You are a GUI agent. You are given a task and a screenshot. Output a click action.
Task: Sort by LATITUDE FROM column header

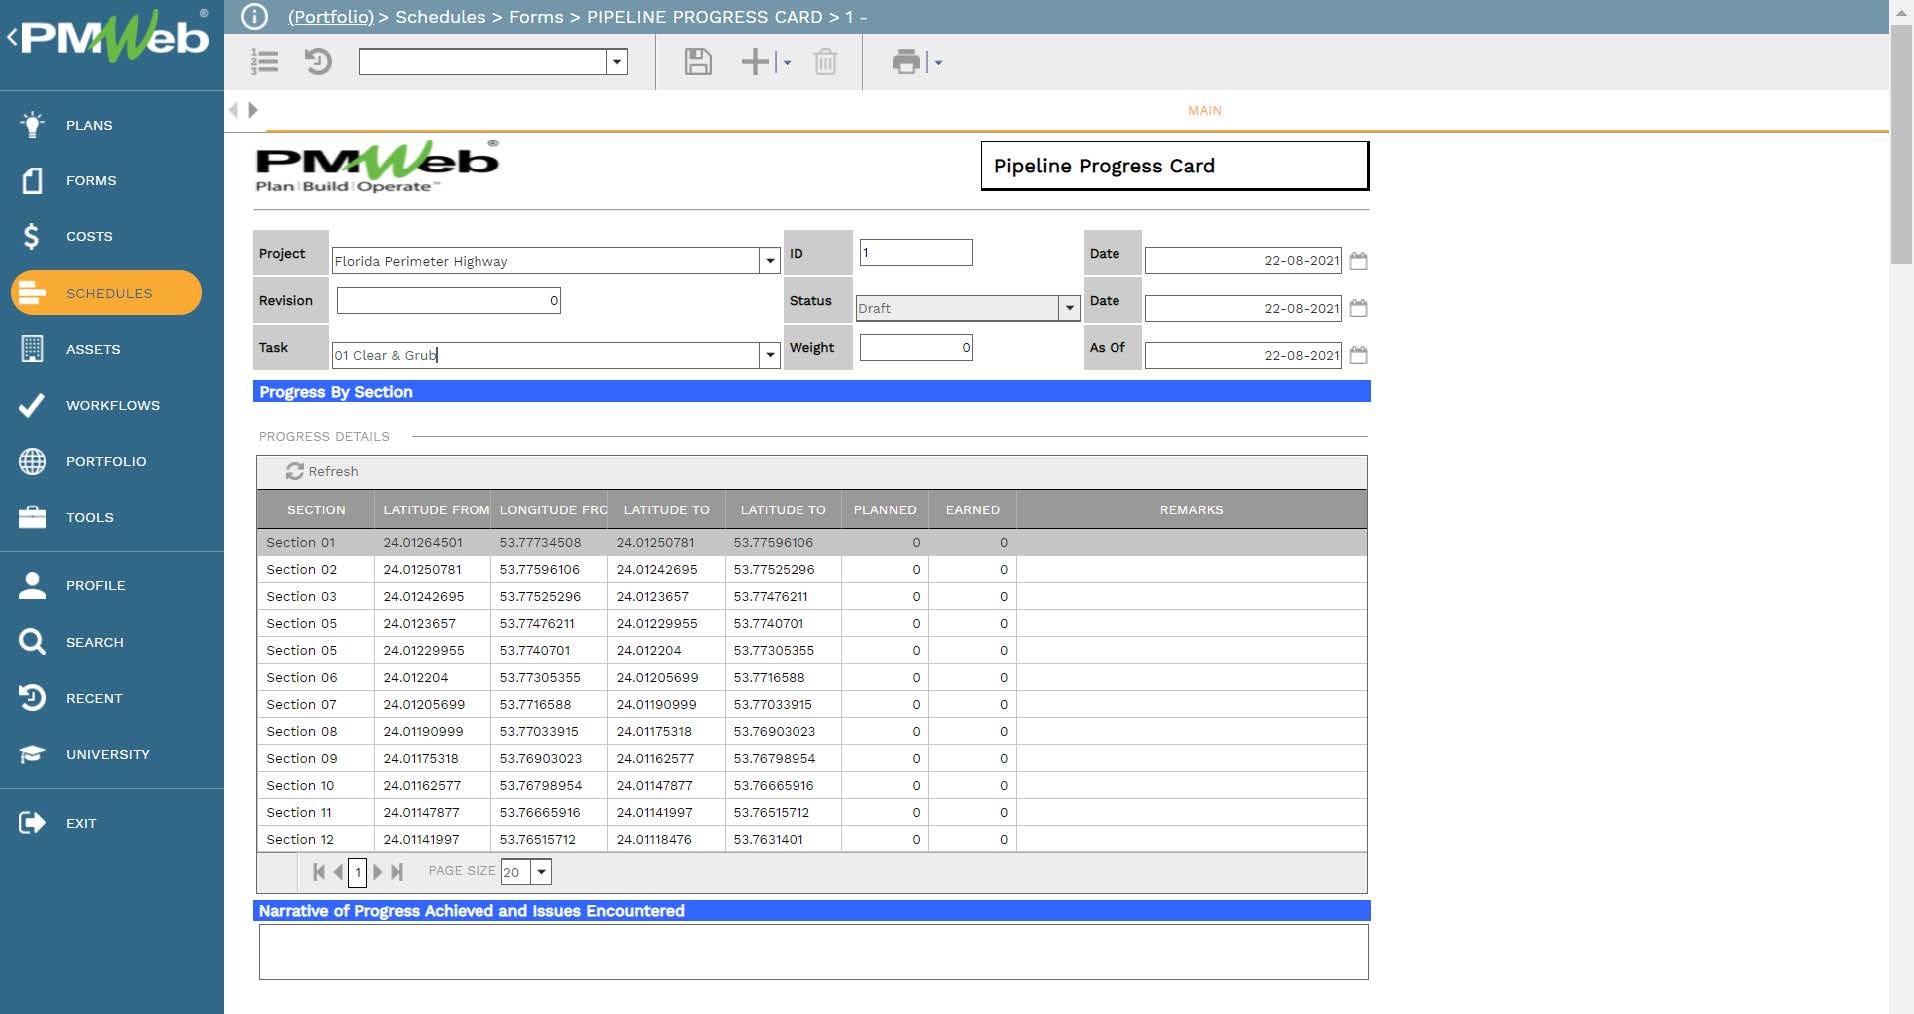coord(433,510)
